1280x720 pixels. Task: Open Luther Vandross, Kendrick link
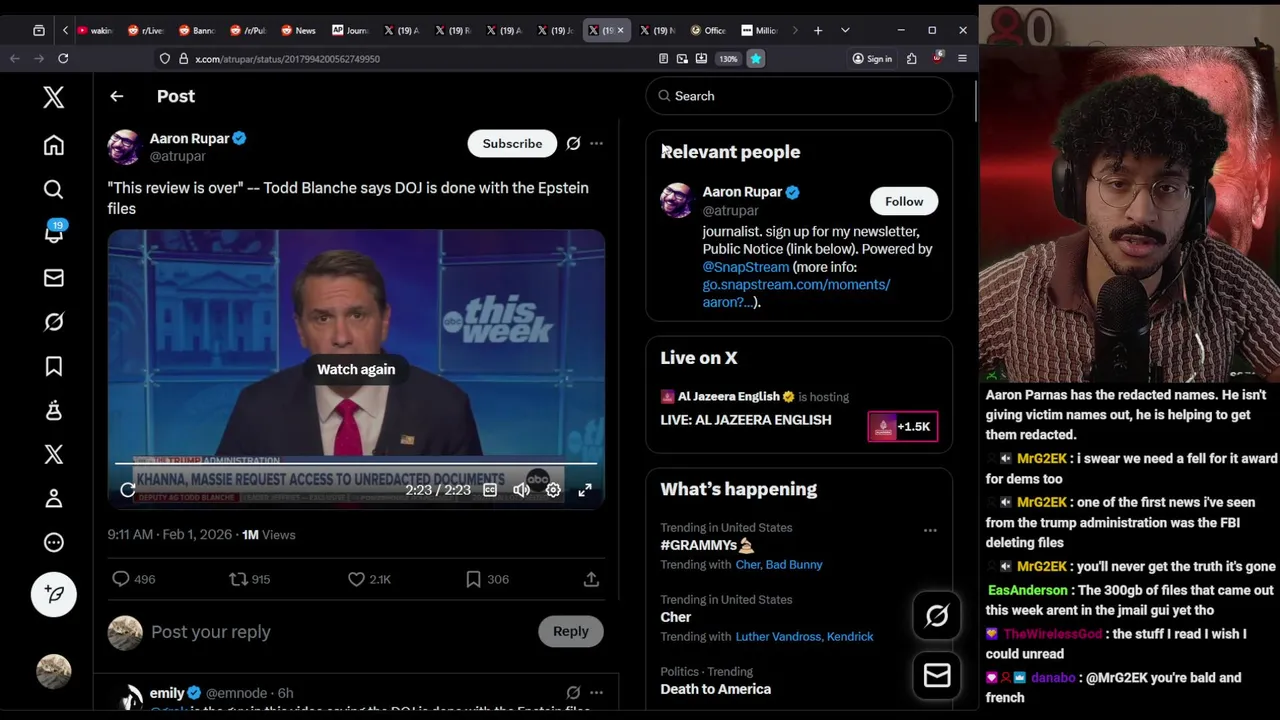pos(804,637)
